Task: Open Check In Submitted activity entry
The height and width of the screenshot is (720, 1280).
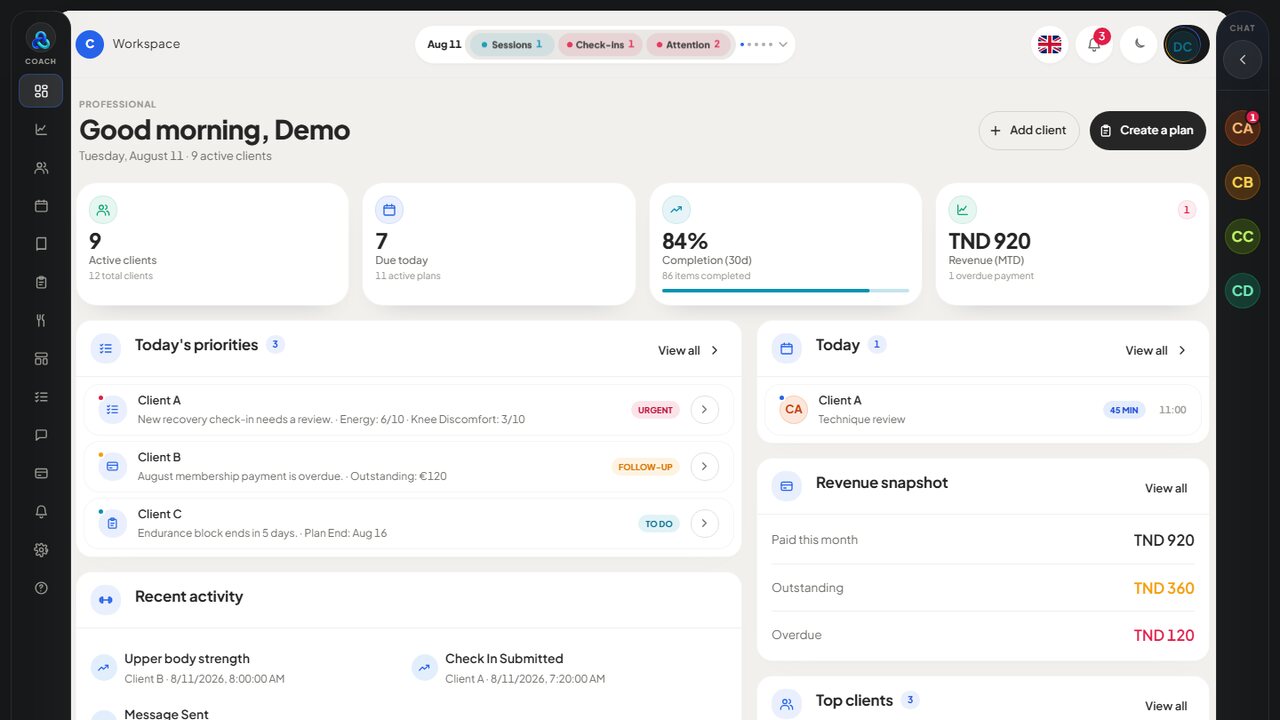Action: click(565, 668)
